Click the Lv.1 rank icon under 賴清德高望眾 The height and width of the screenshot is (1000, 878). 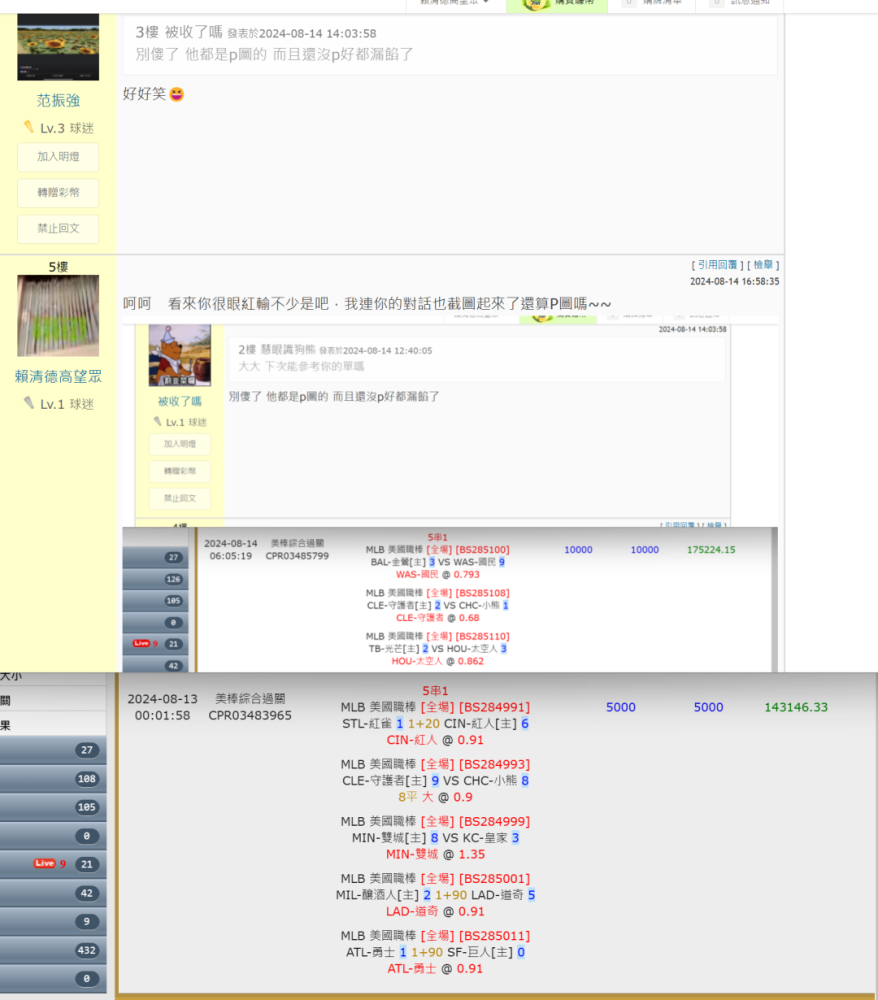pyautogui.click(x=29, y=404)
